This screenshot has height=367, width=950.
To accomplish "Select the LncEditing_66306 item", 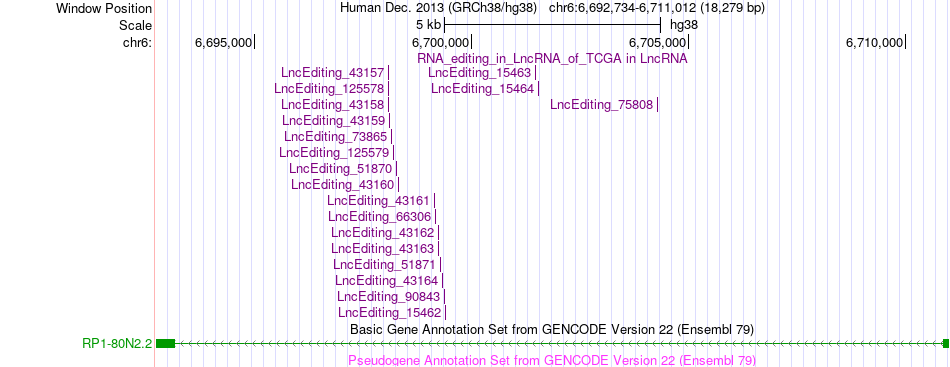I will [x=380, y=217].
